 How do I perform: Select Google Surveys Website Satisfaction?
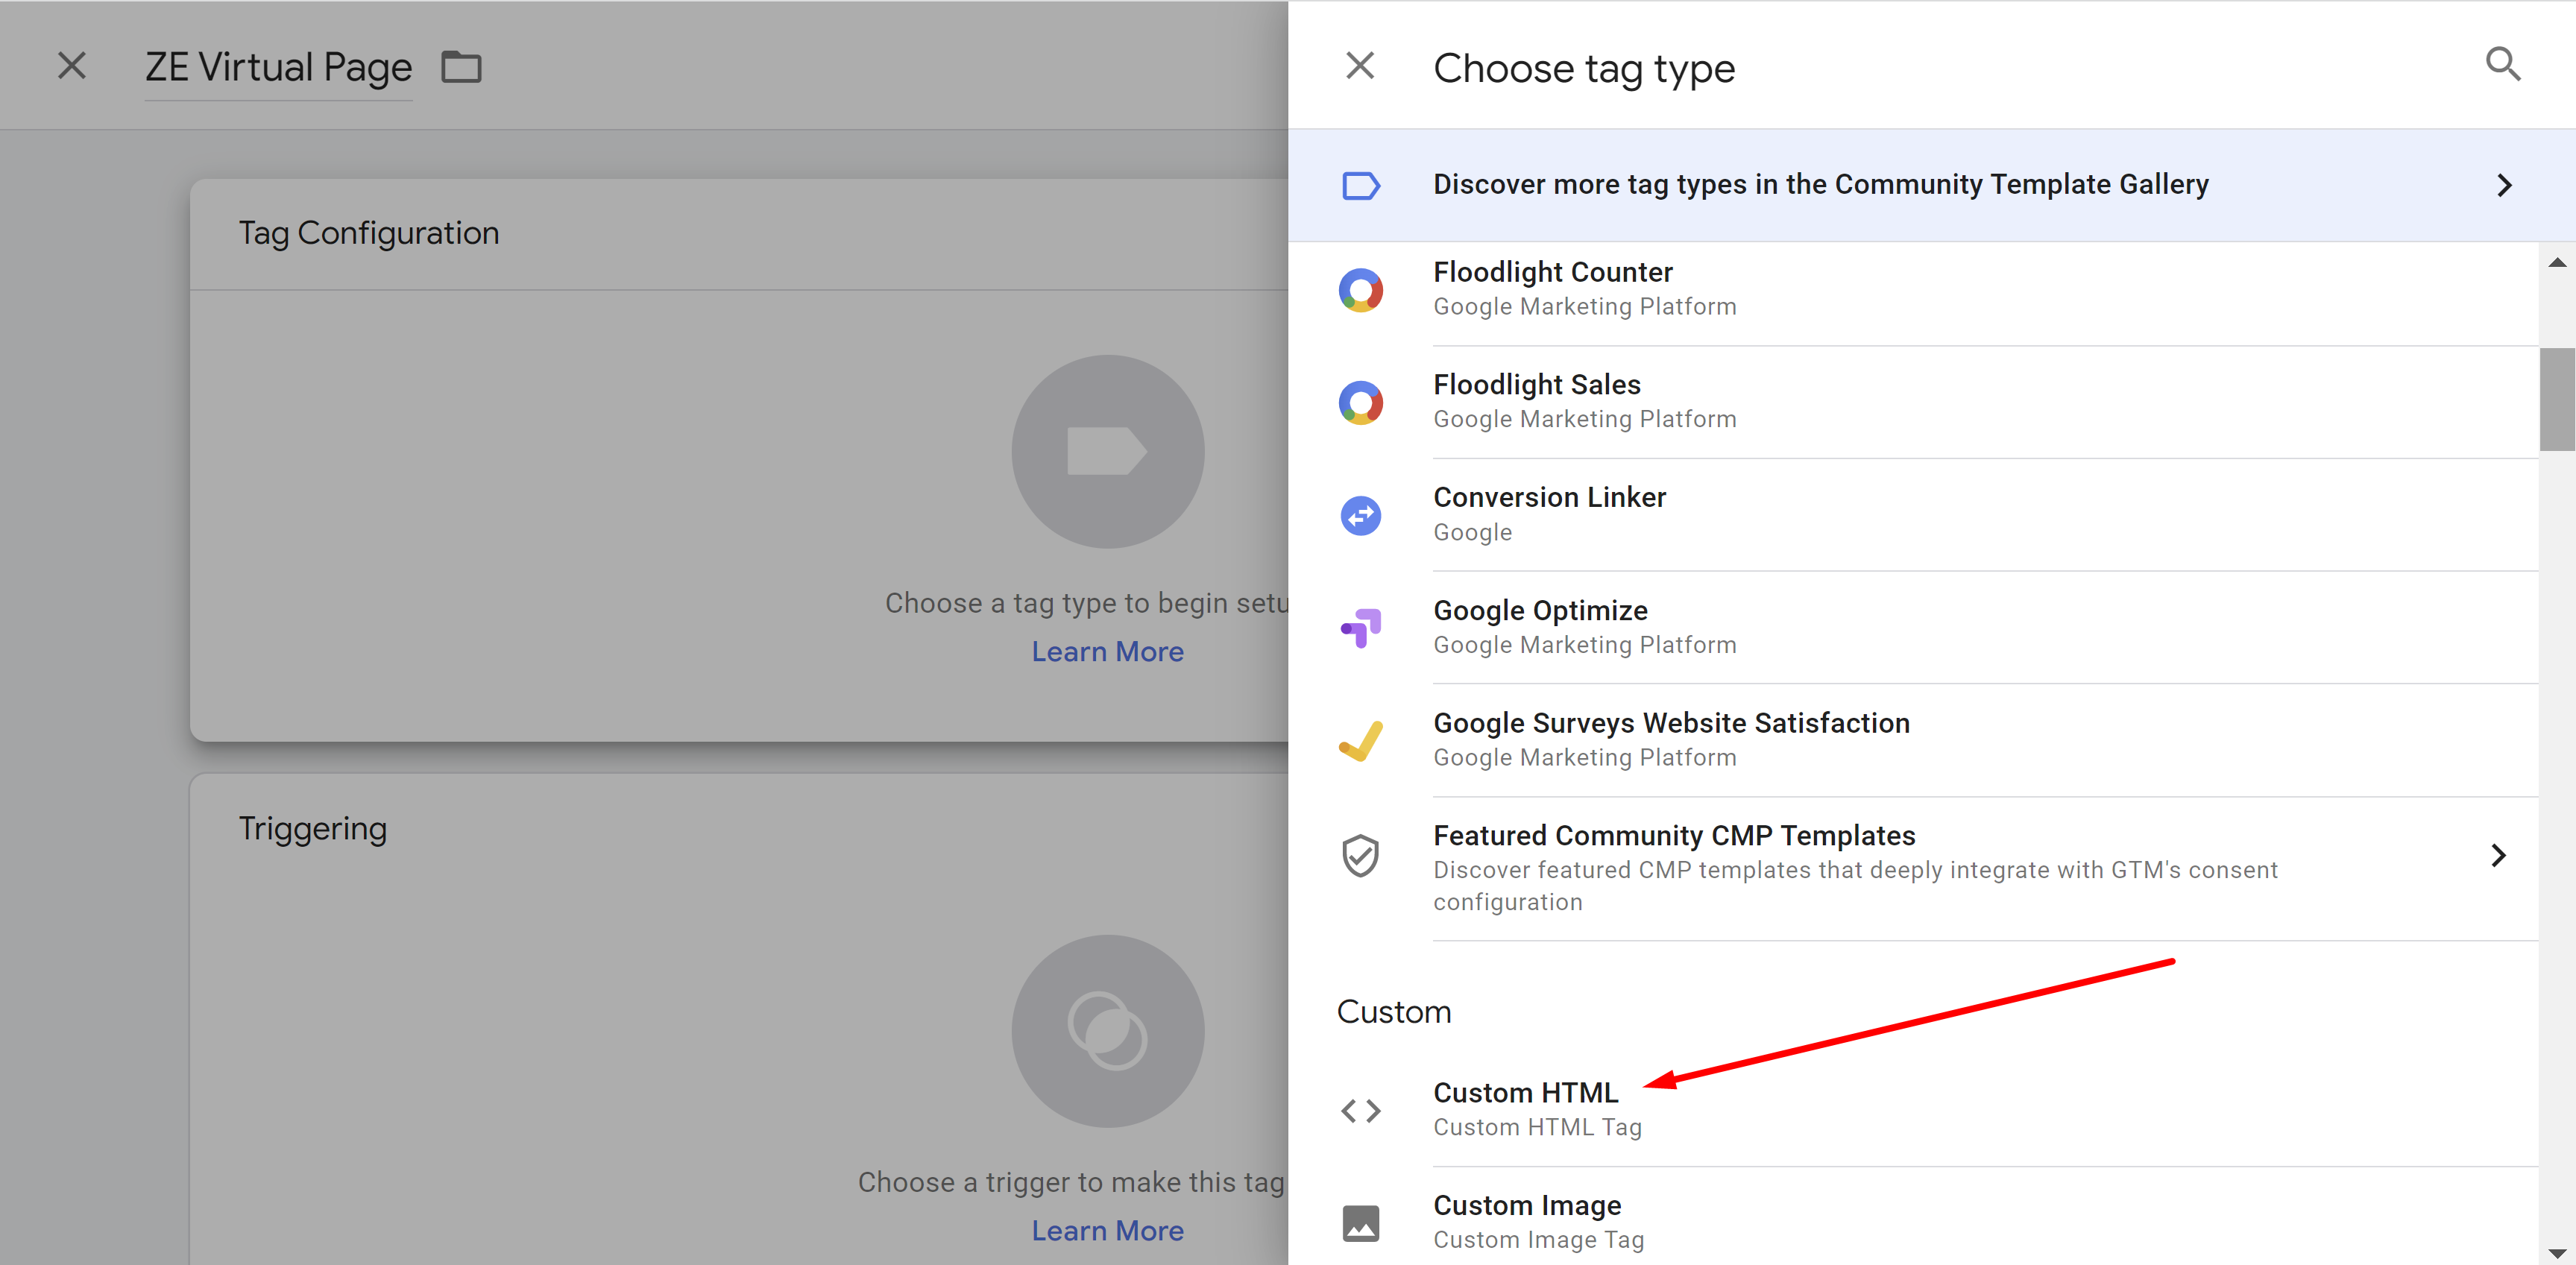(1913, 741)
